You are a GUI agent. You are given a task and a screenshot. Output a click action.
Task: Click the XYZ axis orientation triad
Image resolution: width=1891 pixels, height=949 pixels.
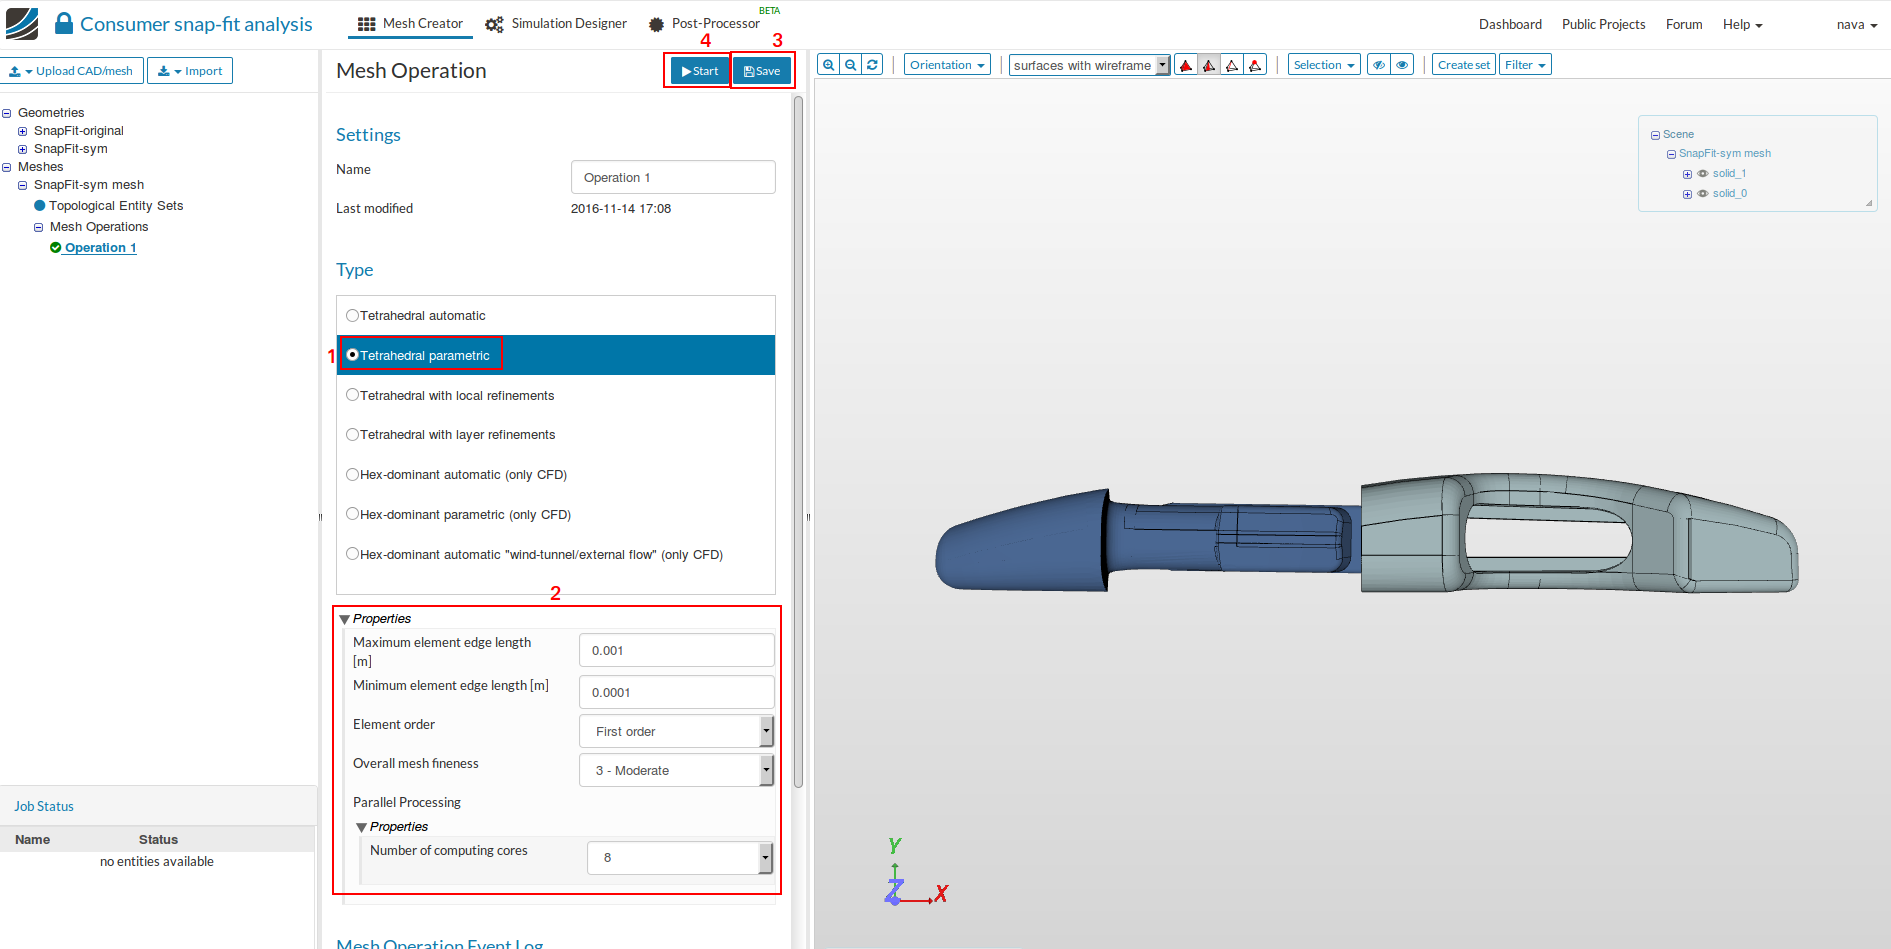916,873
